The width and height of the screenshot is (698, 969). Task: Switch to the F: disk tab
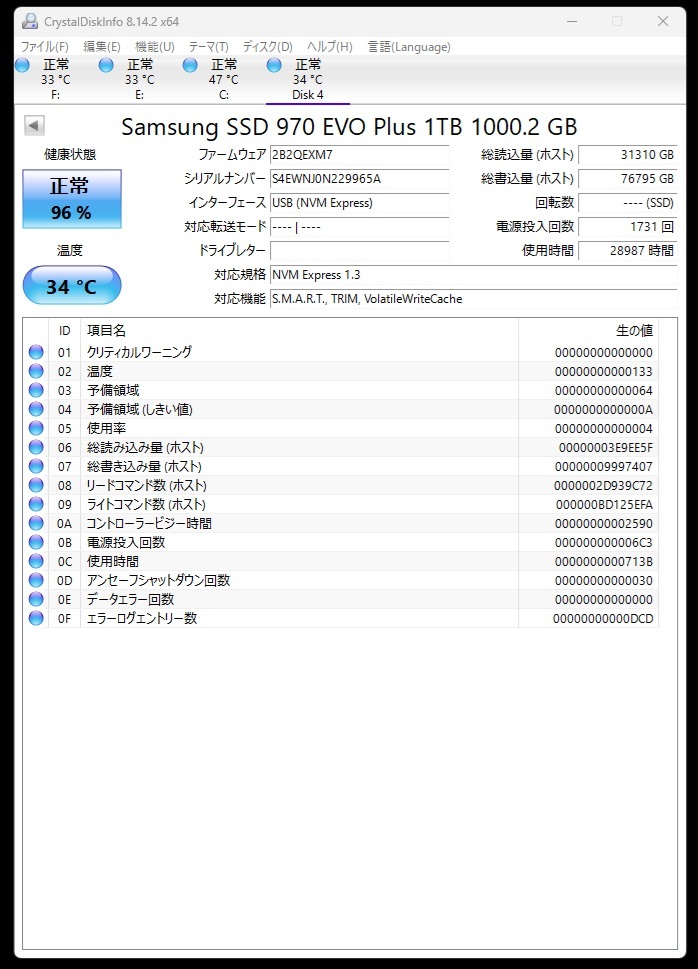click(x=56, y=79)
